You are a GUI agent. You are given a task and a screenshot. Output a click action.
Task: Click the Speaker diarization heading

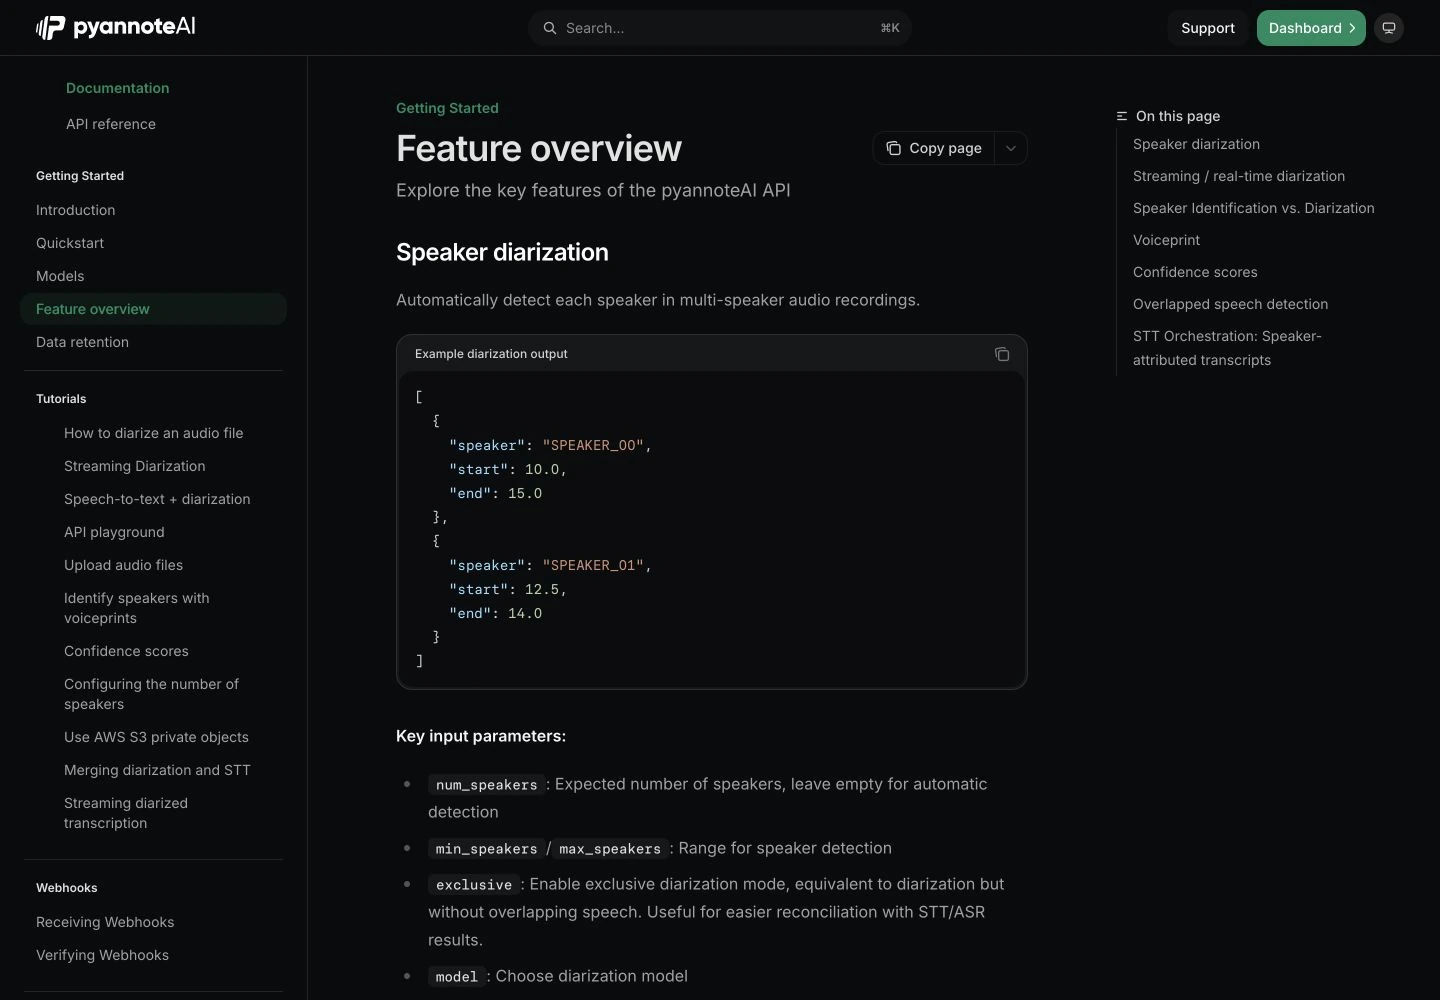502,252
